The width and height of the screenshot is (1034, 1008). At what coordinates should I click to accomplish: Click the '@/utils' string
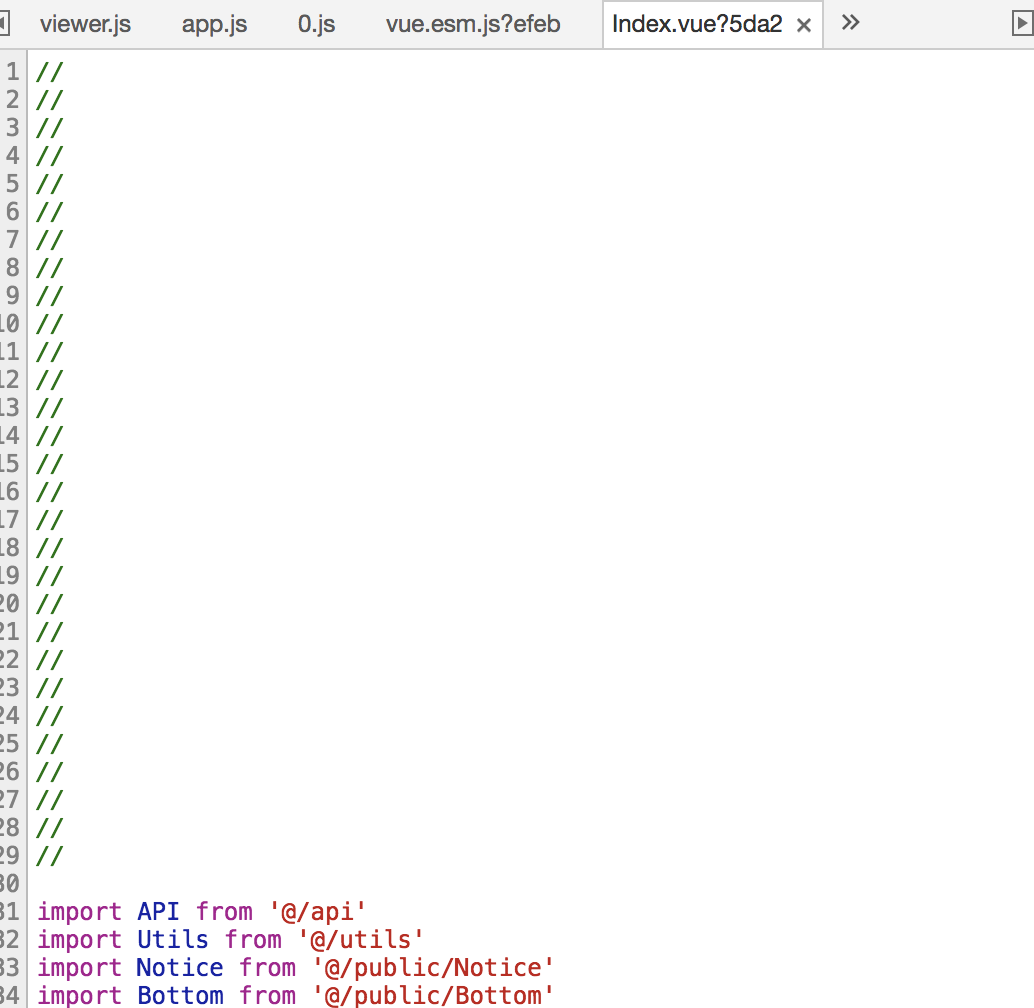click(x=361, y=939)
